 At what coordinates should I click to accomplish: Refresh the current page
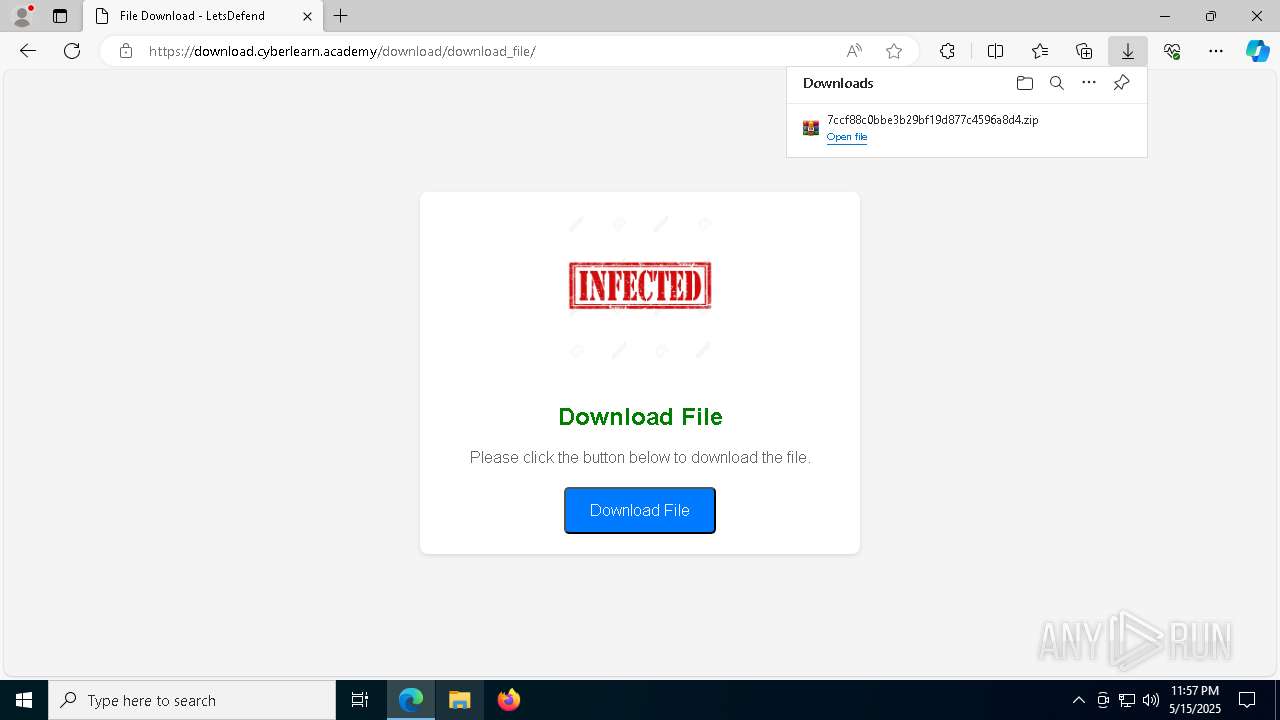72,51
